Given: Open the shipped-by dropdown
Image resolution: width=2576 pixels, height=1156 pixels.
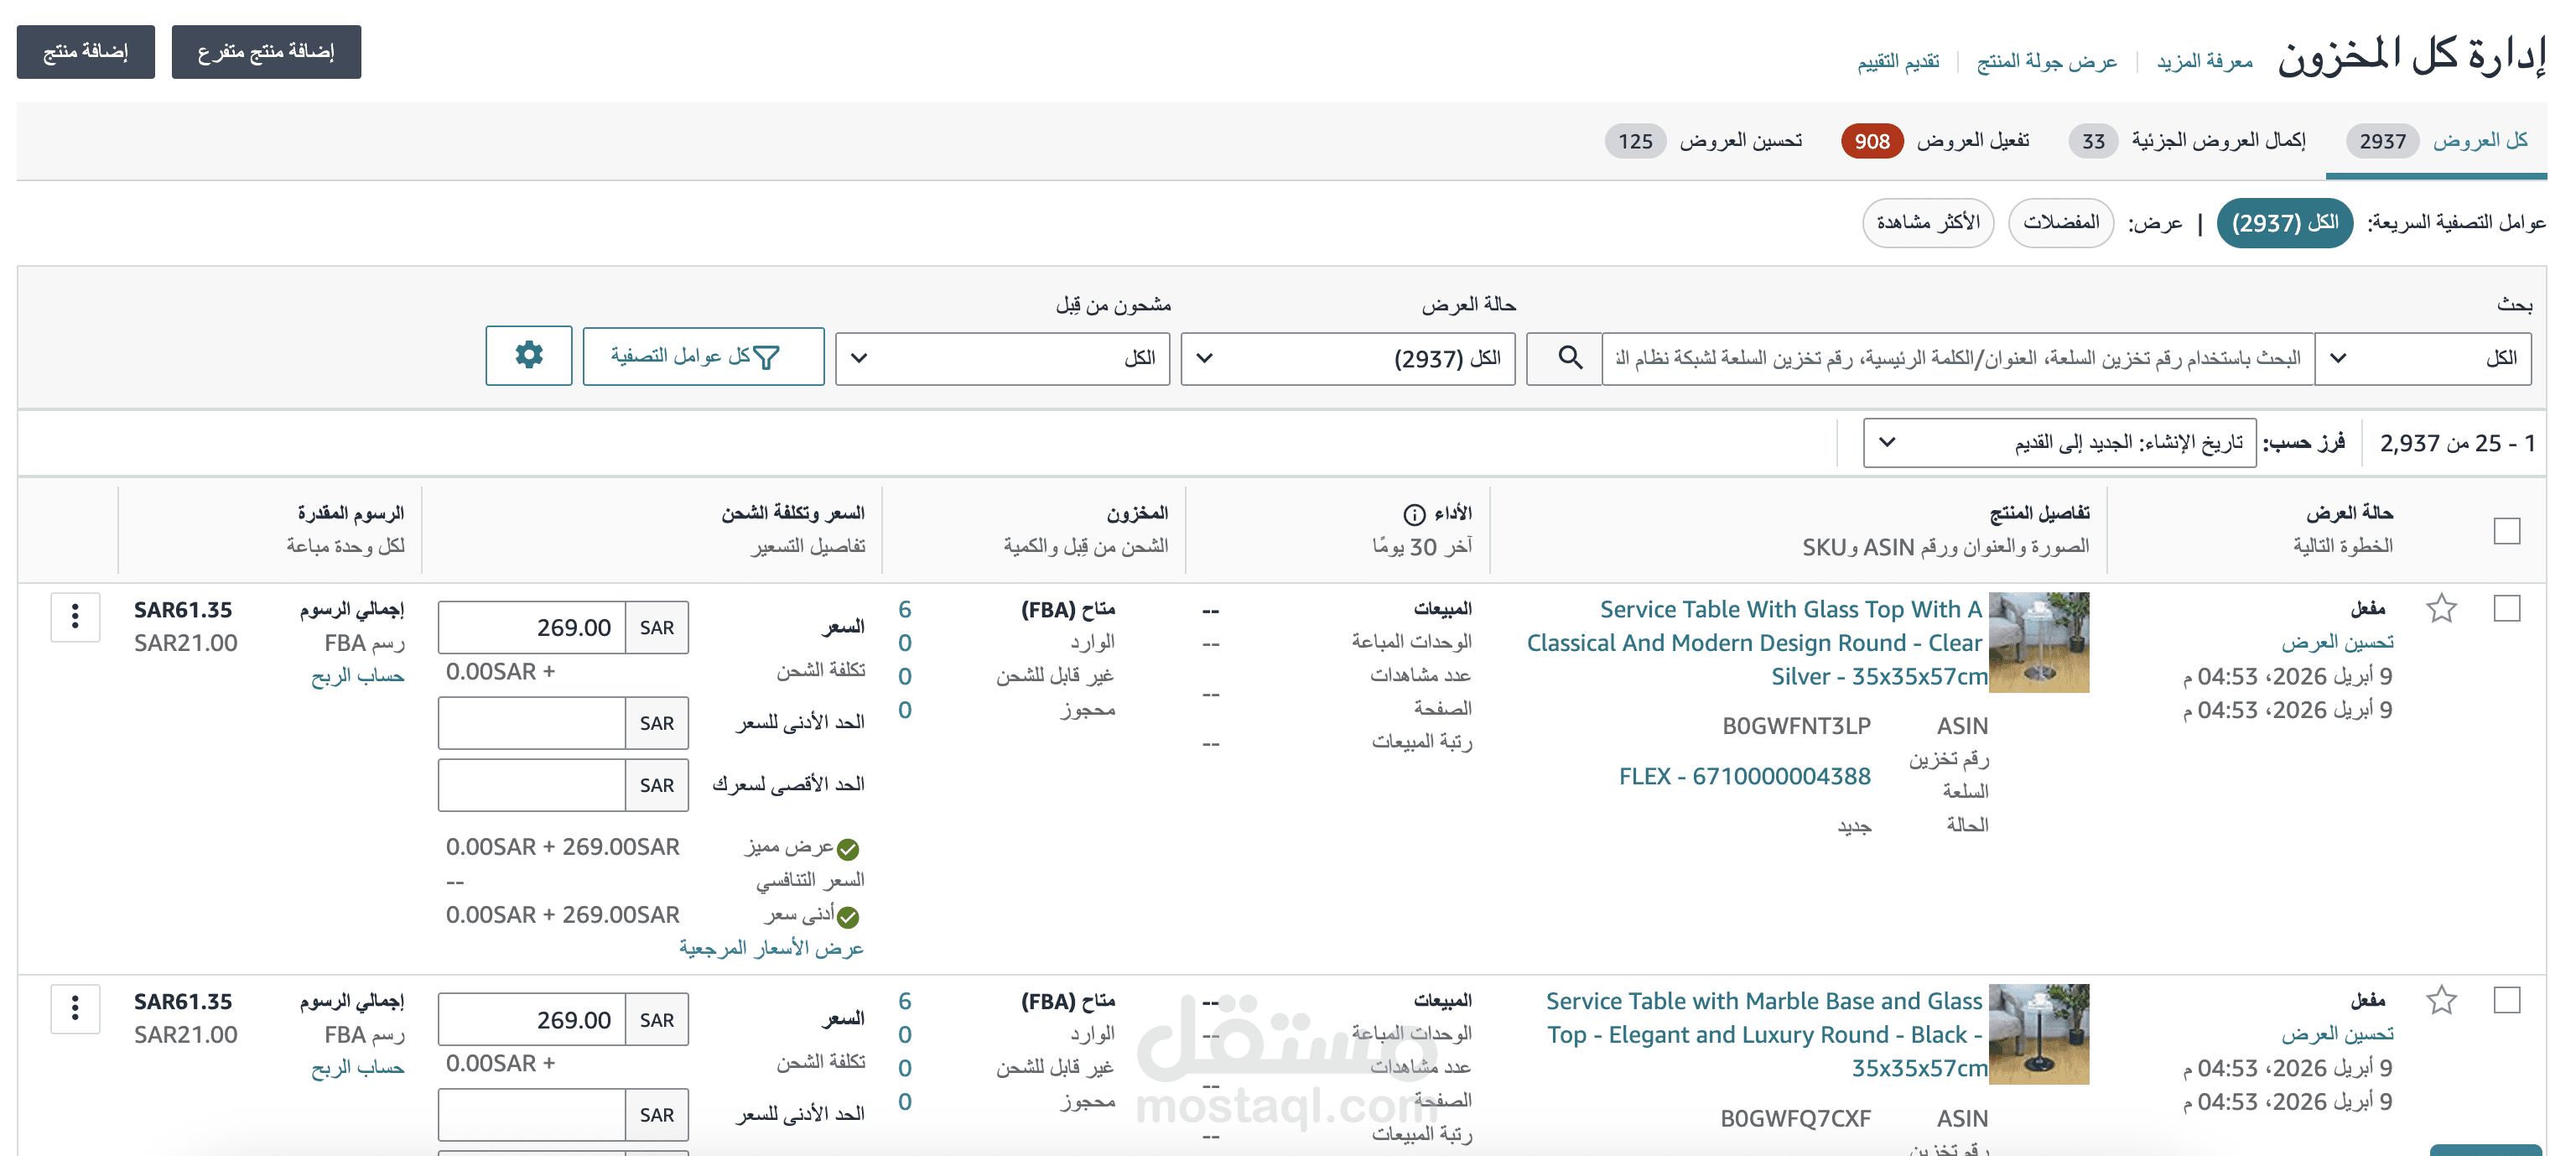Looking at the screenshot, I should tap(1002, 358).
